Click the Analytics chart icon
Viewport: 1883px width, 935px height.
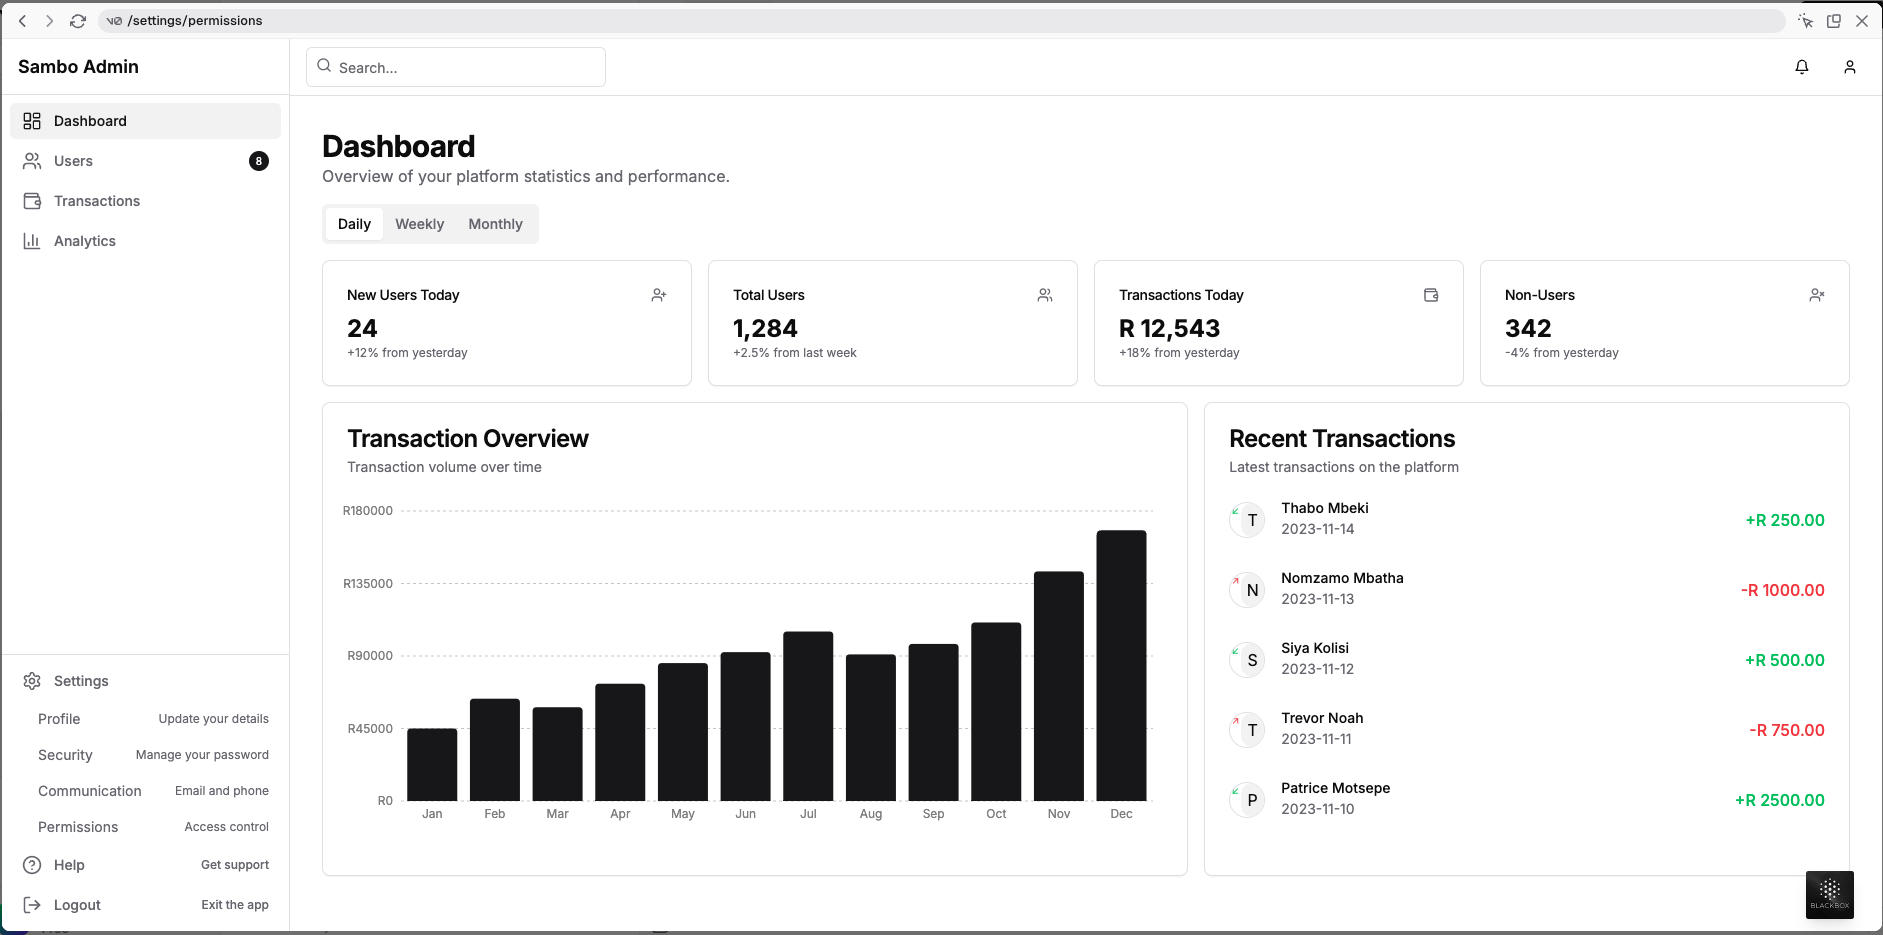(31, 240)
